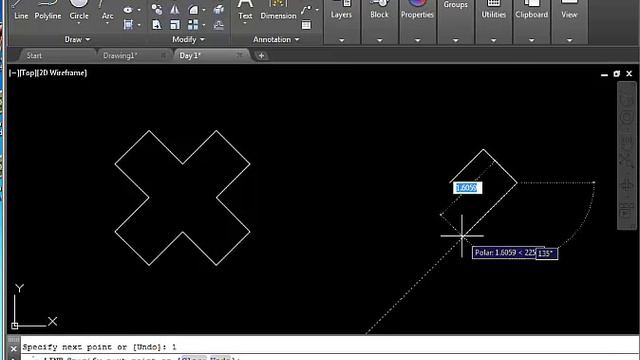Expand the Draw panel flyout

tap(77, 40)
